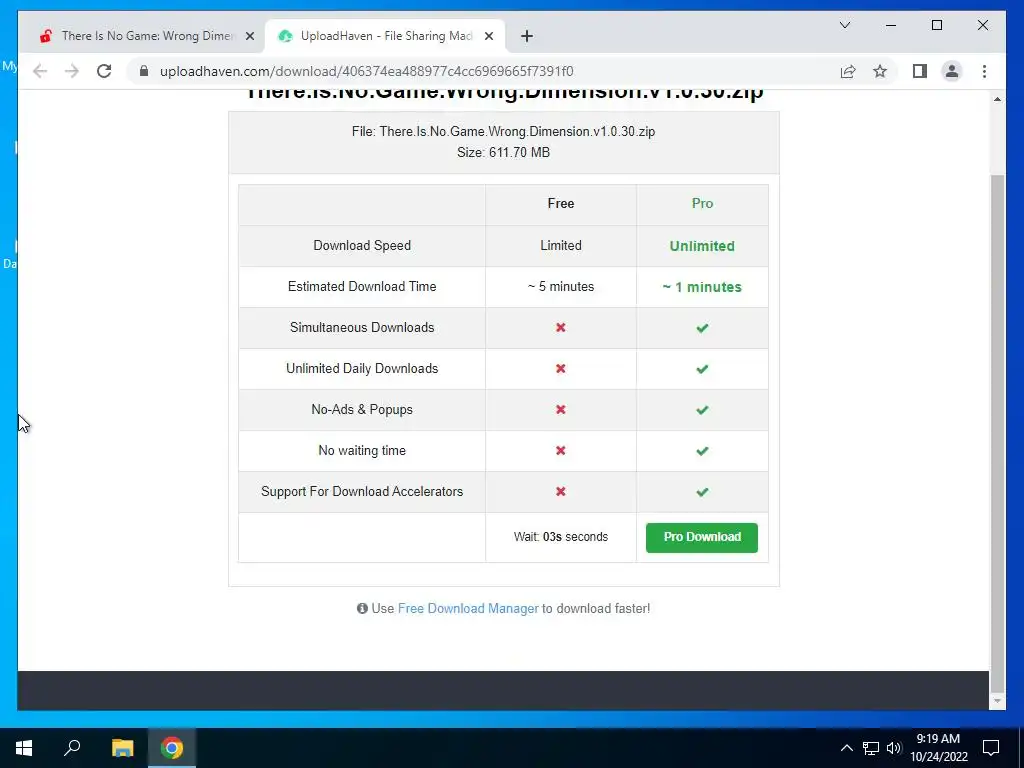Open File Explorer from the taskbar
Viewport: 1024px width, 768px height.
click(122, 748)
